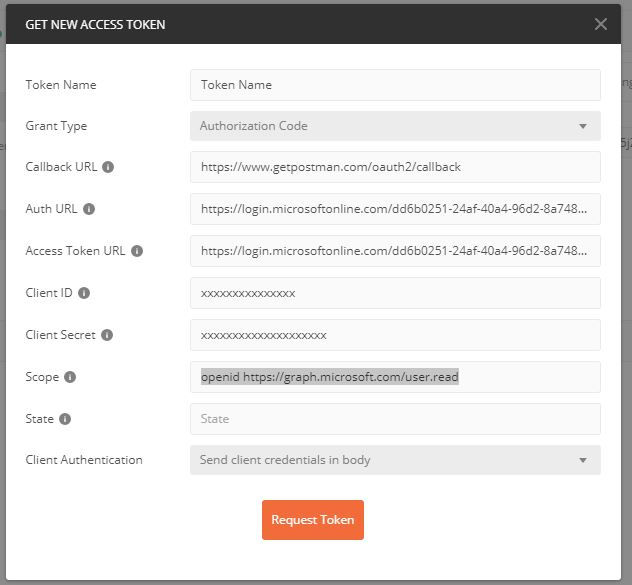
Task: Click the Auth URL info icon
Action: point(89,209)
